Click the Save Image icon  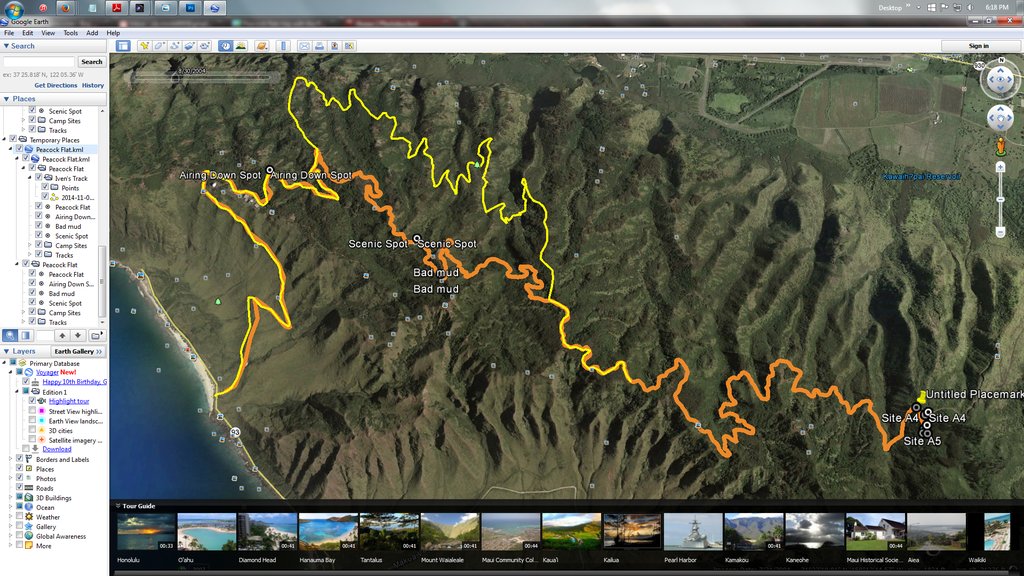pos(334,46)
